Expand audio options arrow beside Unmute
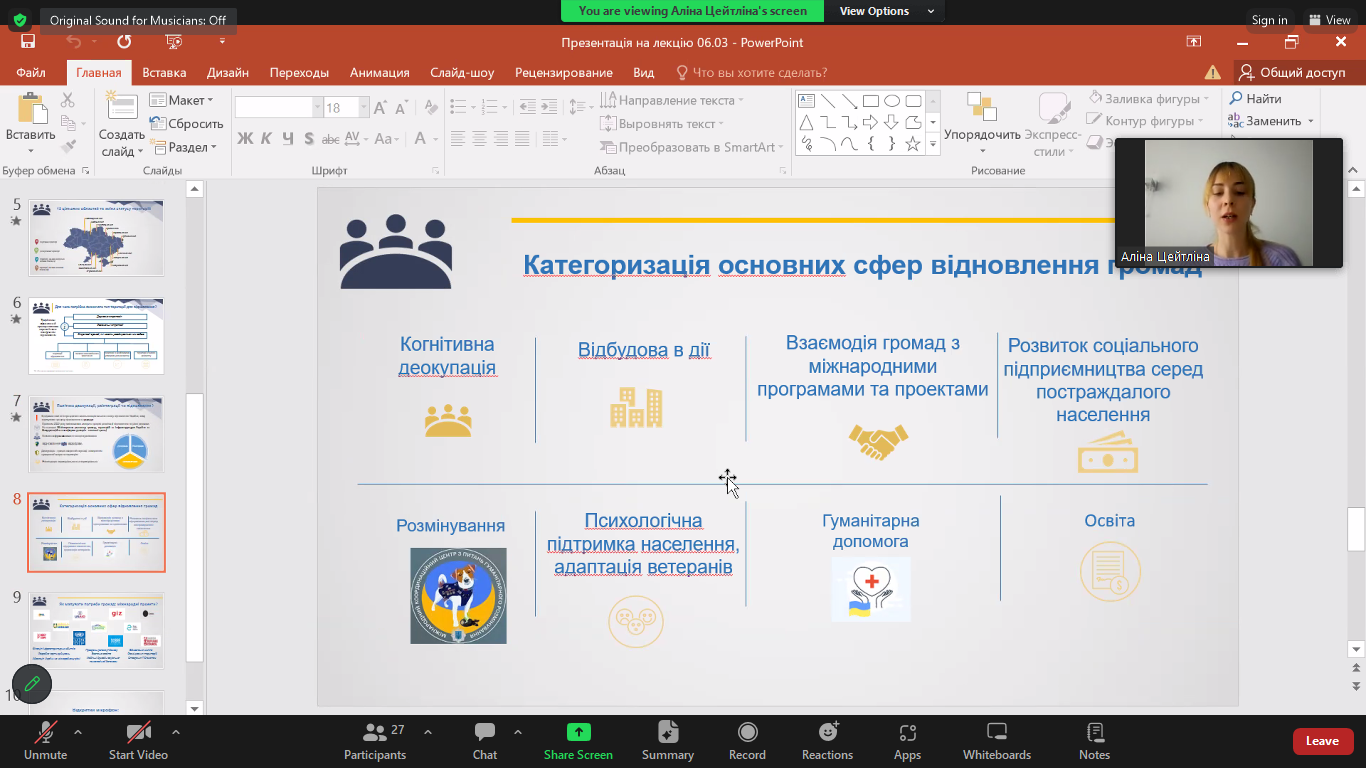The height and width of the screenshot is (768, 1366). coord(78,732)
